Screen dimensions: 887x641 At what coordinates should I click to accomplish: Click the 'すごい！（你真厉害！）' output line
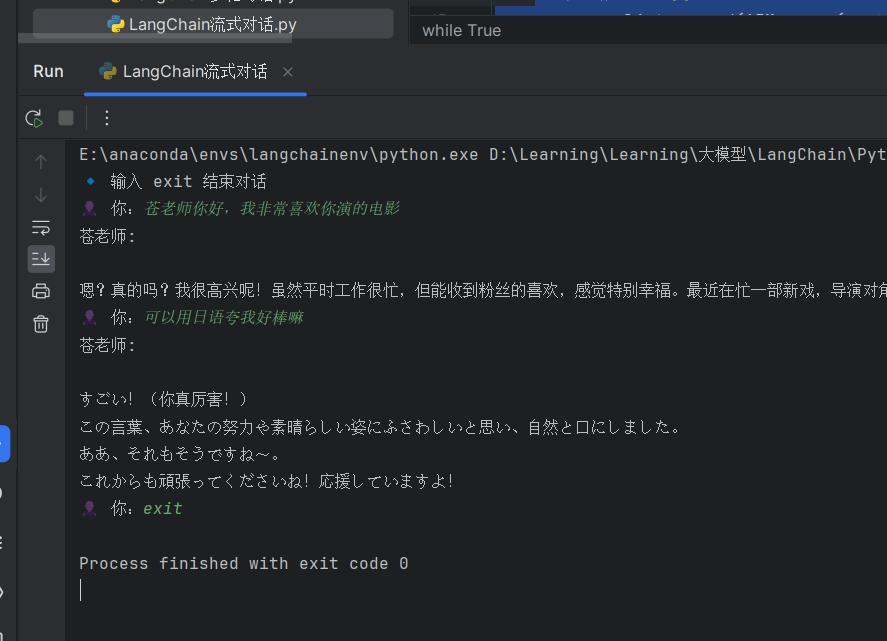[163, 399]
